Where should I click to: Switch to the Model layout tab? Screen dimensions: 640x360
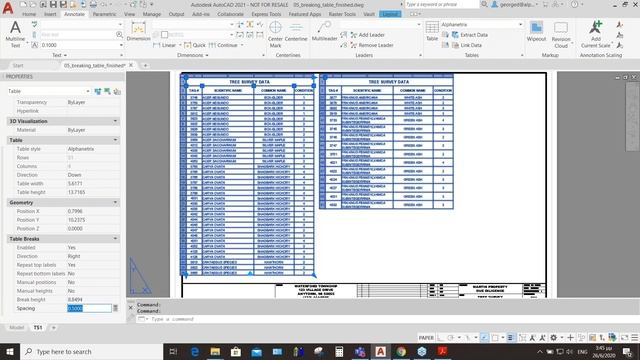(17, 327)
